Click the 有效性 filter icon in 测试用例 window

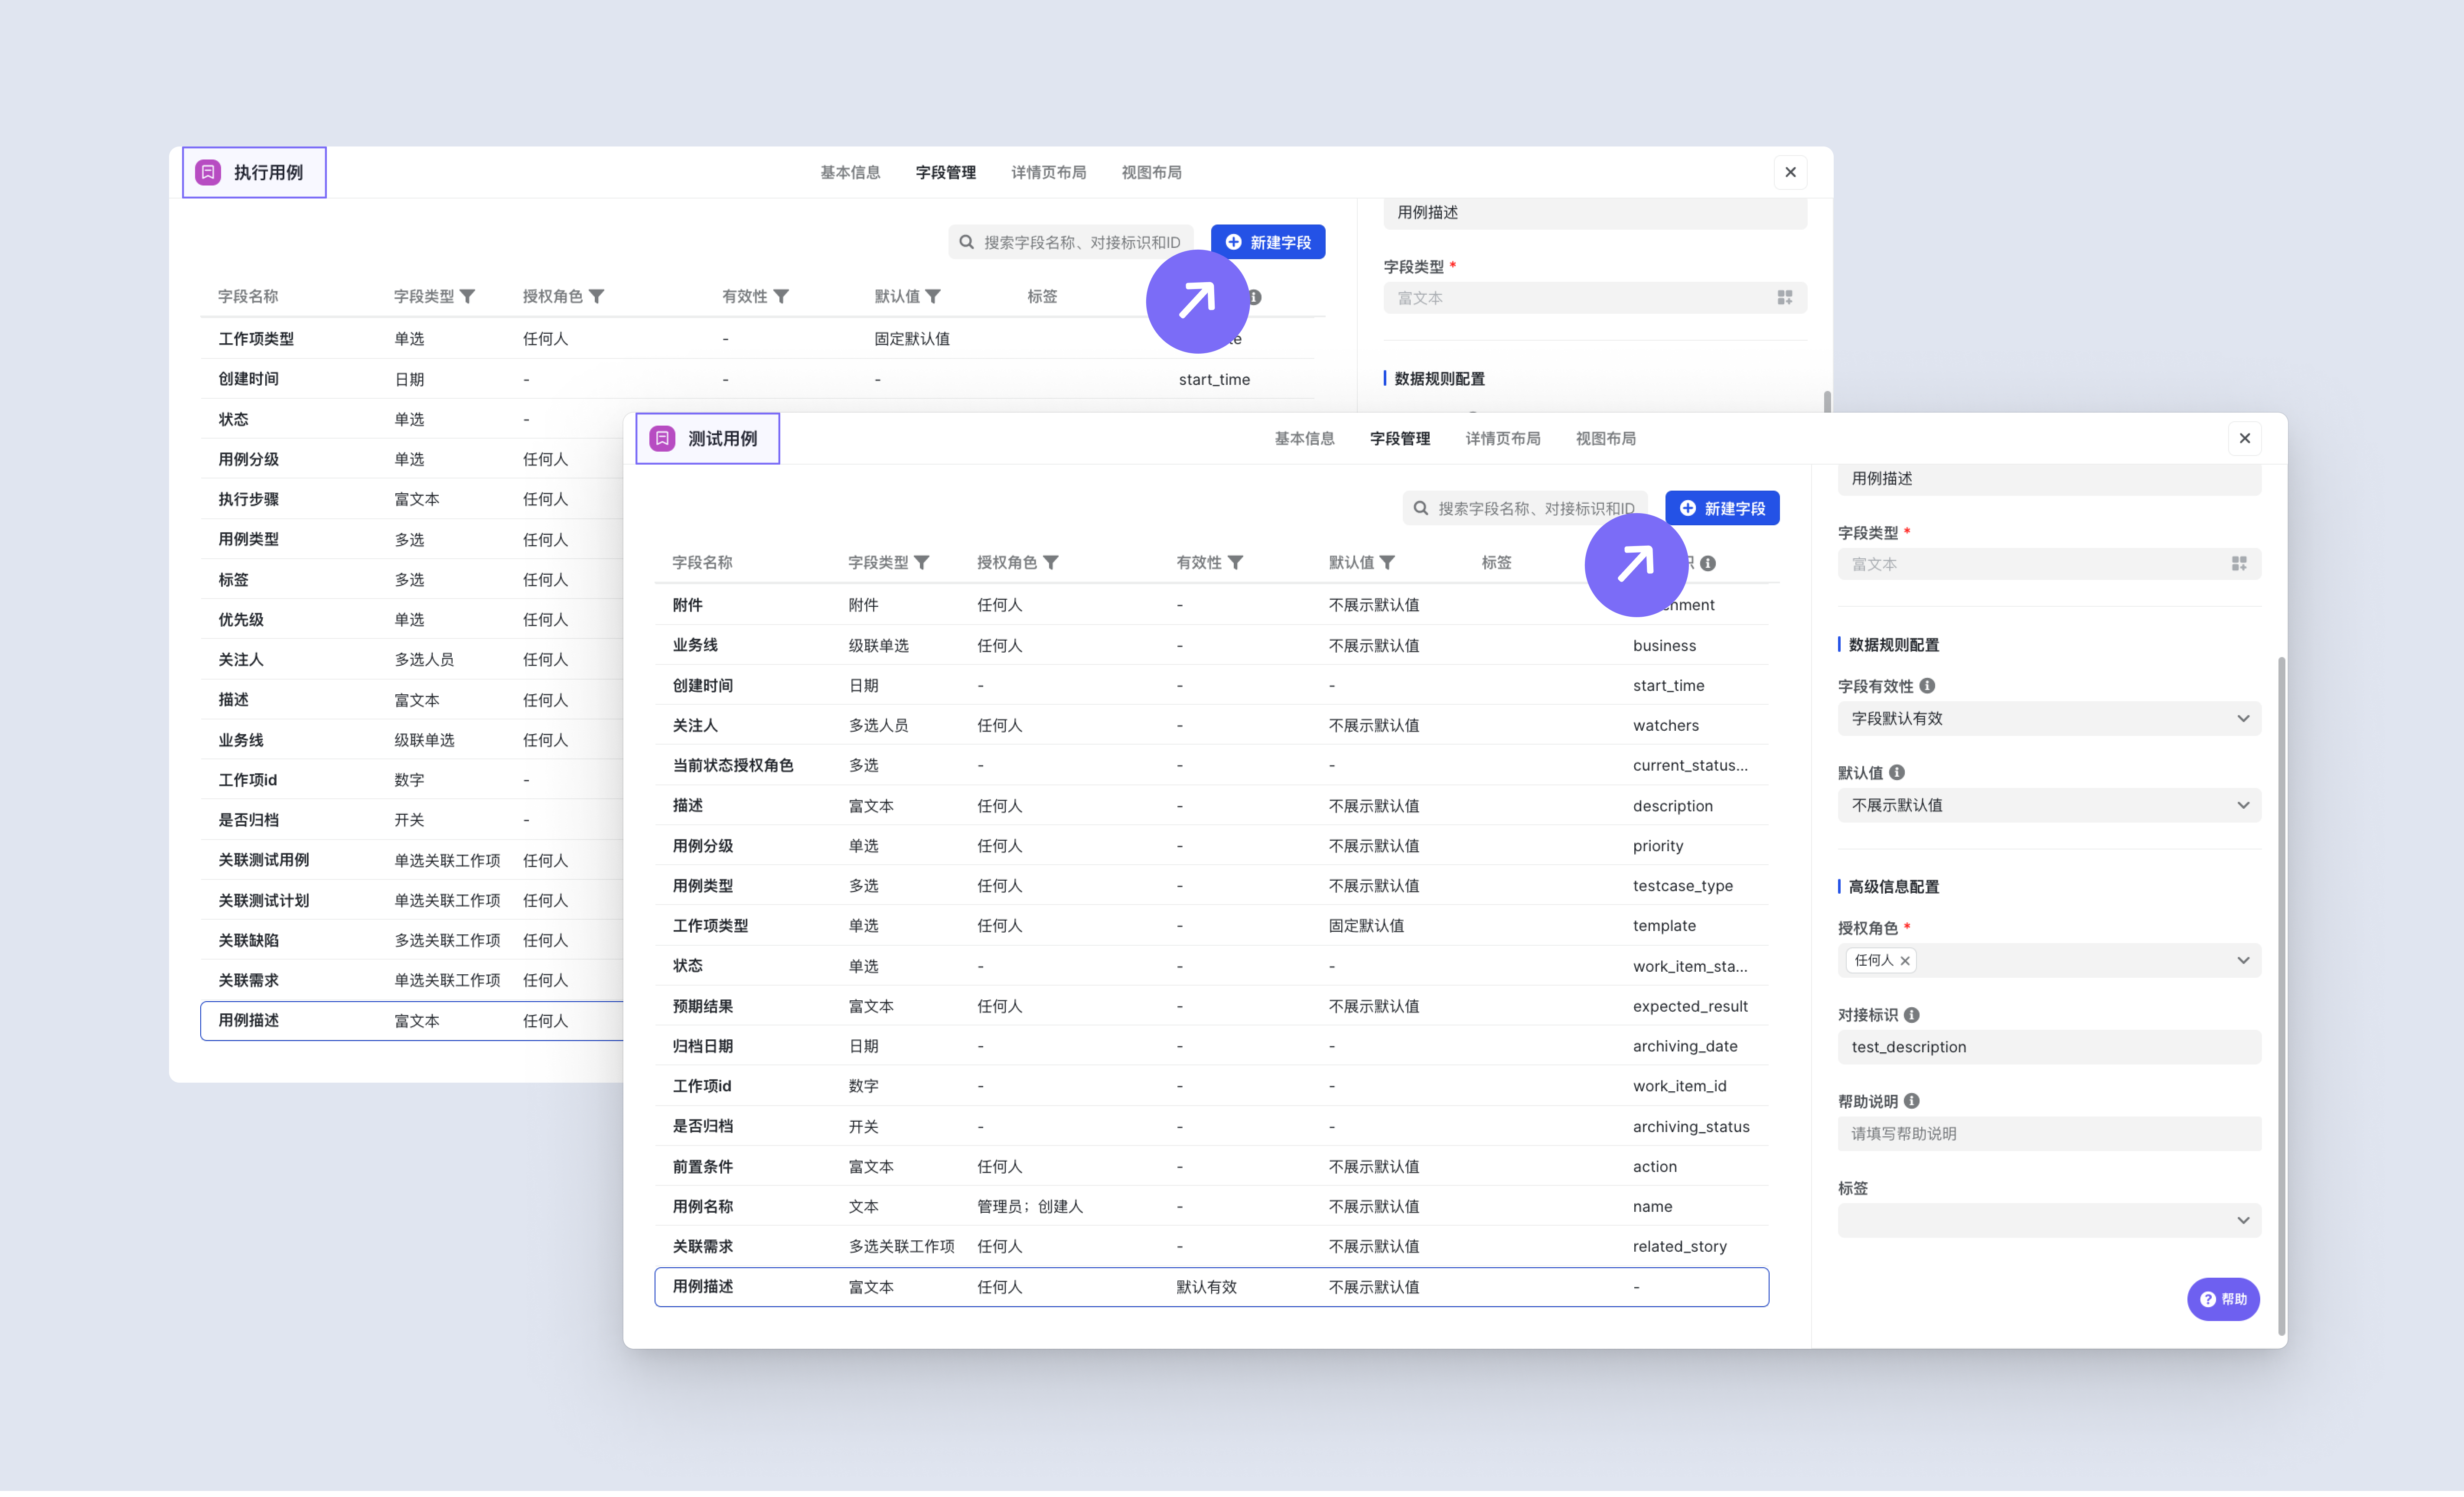1236,563
